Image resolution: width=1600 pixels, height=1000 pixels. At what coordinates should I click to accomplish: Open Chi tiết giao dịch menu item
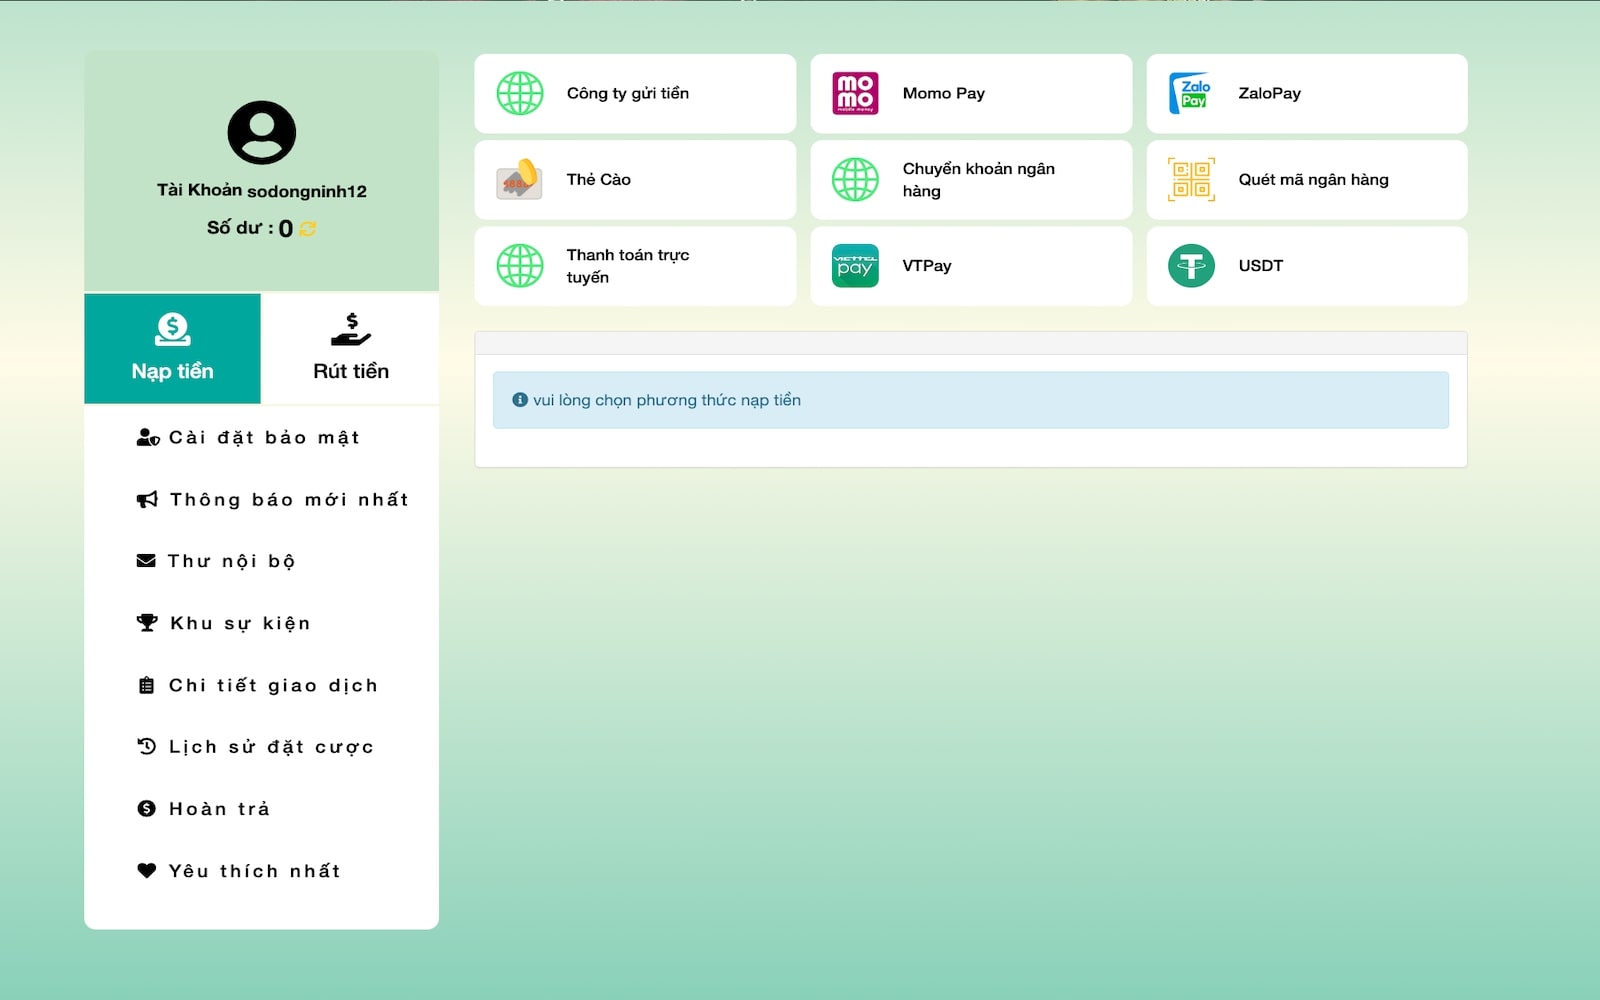261,685
